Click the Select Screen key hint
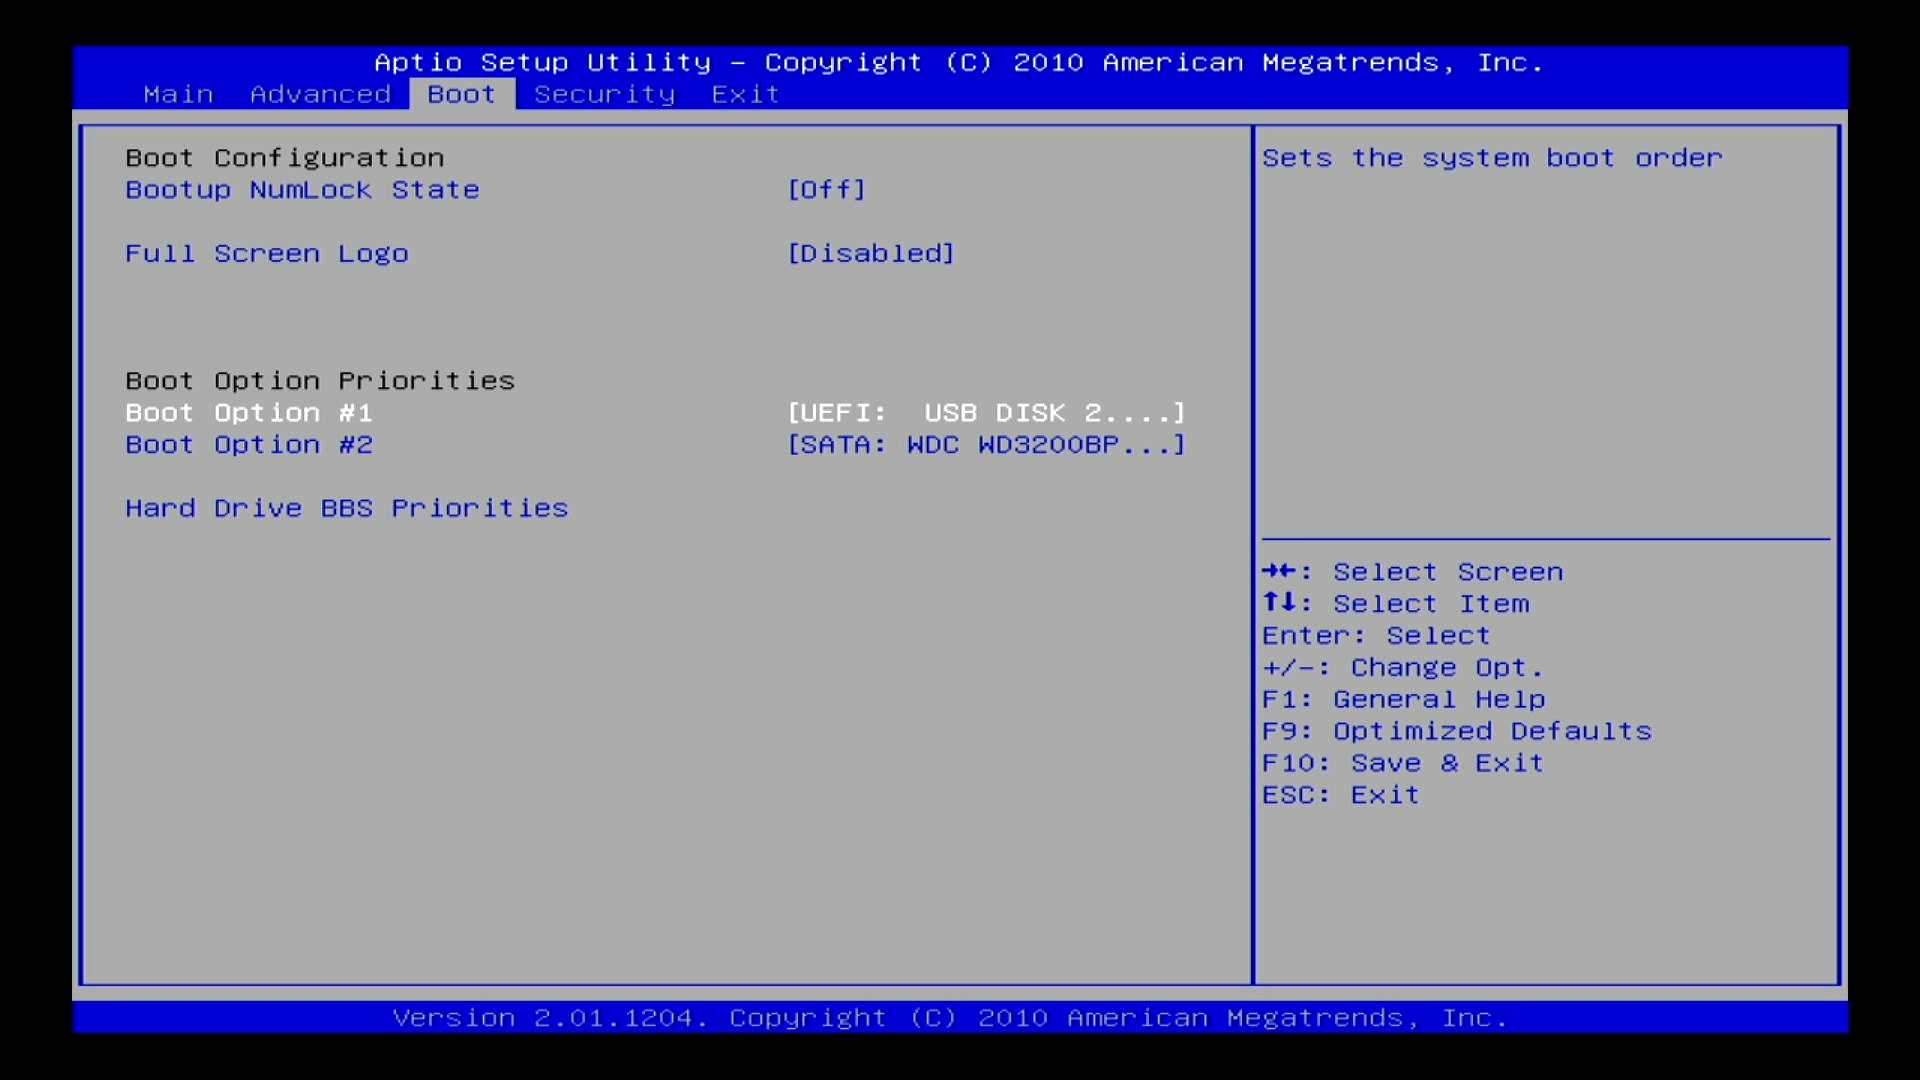 (1413, 572)
